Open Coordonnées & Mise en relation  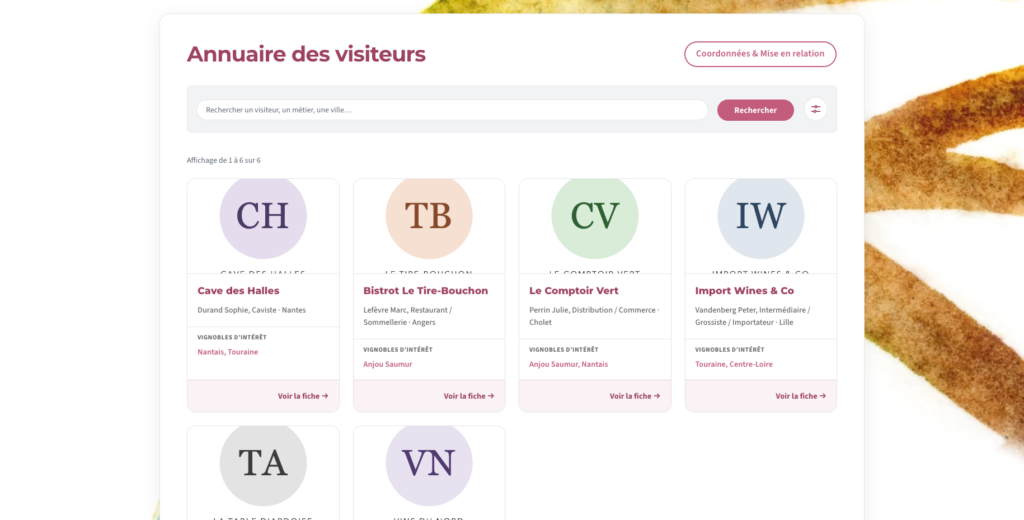(x=760, y=54)
